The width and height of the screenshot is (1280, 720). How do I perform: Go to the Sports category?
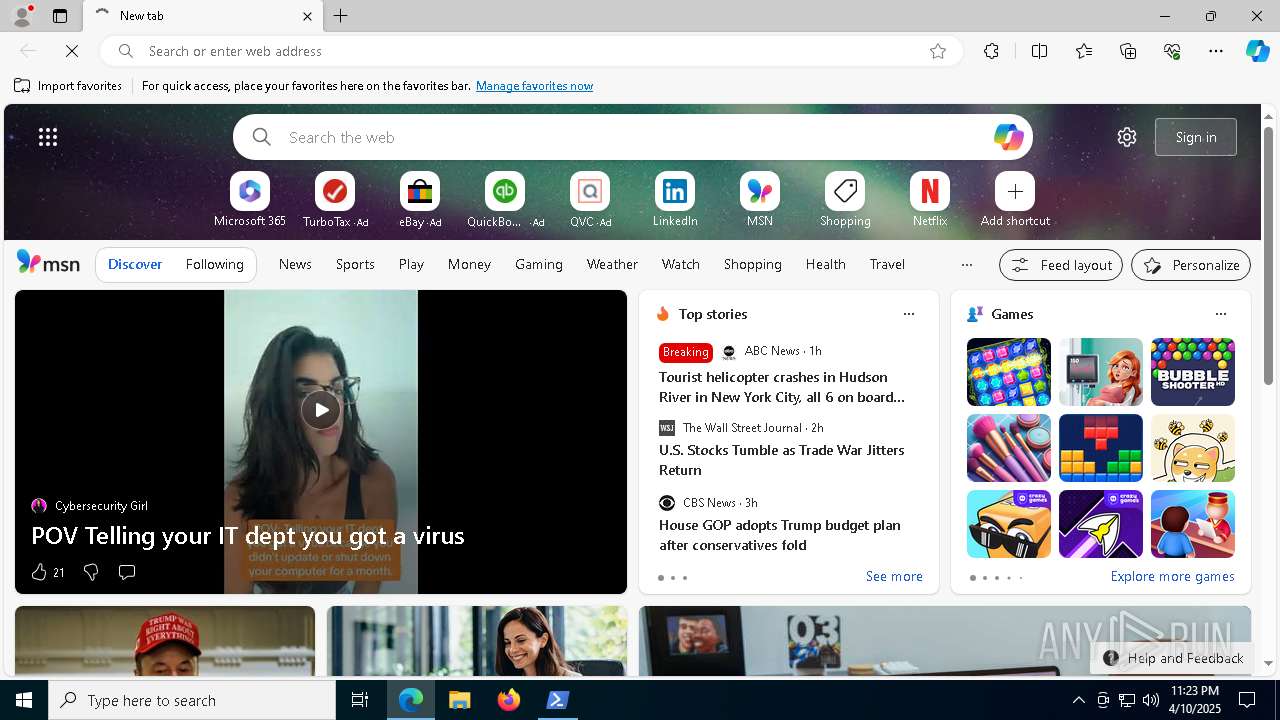pos(355,264)
